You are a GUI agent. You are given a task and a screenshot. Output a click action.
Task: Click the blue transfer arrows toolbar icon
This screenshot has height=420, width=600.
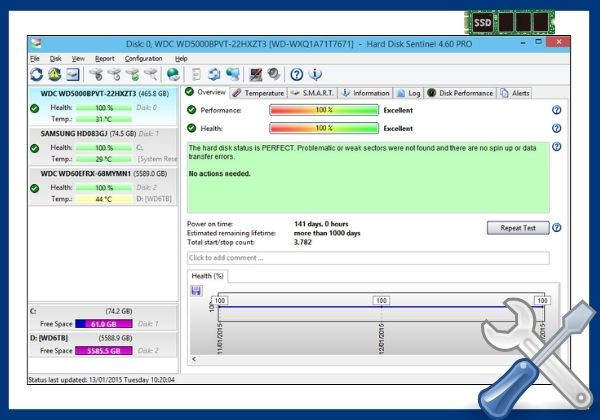214,74
